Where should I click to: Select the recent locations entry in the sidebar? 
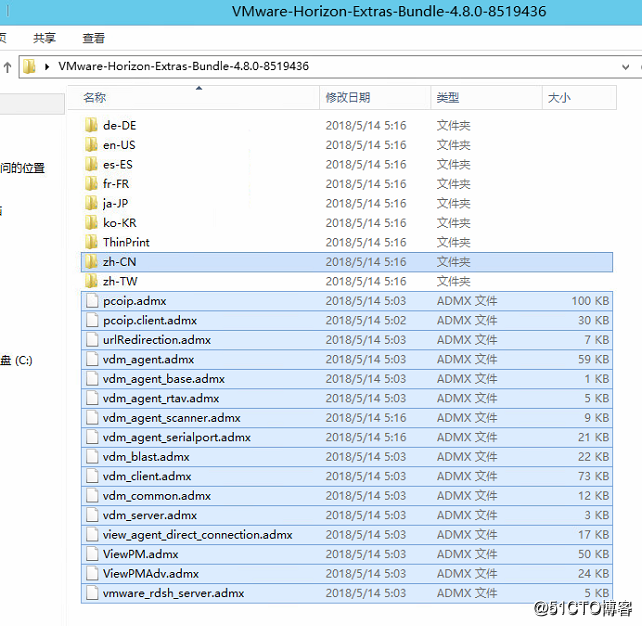(23, 168)
